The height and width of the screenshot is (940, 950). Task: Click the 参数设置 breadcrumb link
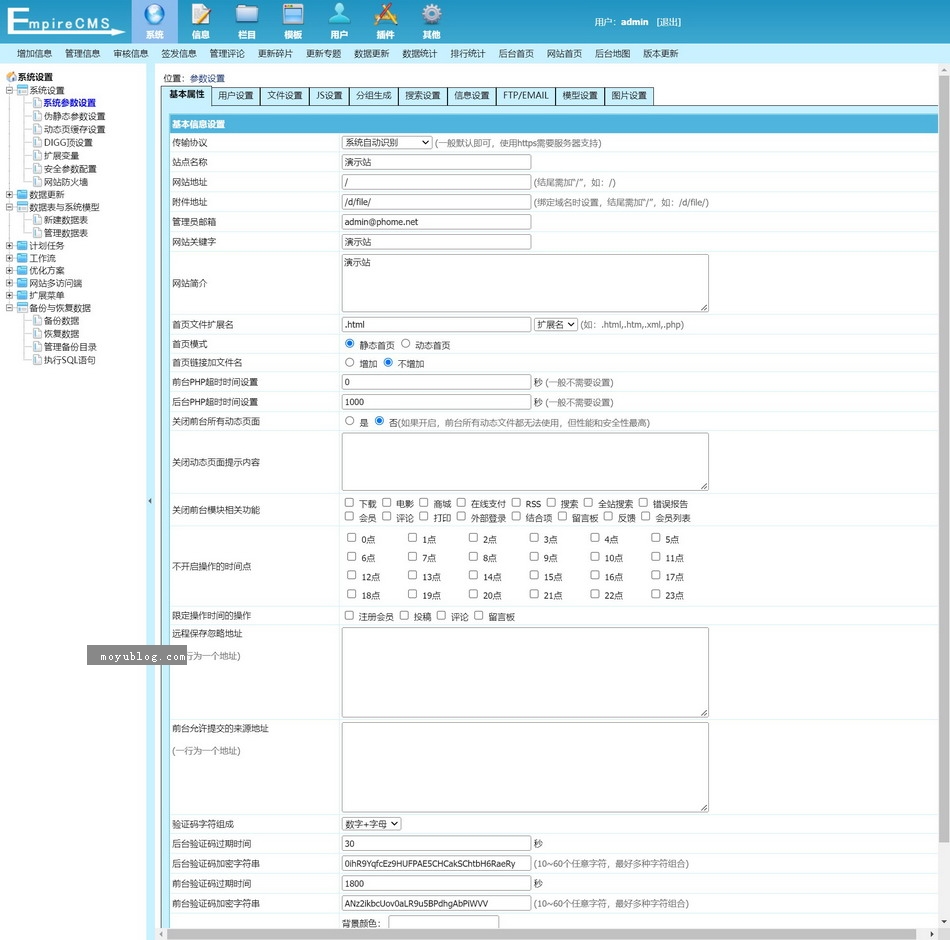click(x=207, y=78)
